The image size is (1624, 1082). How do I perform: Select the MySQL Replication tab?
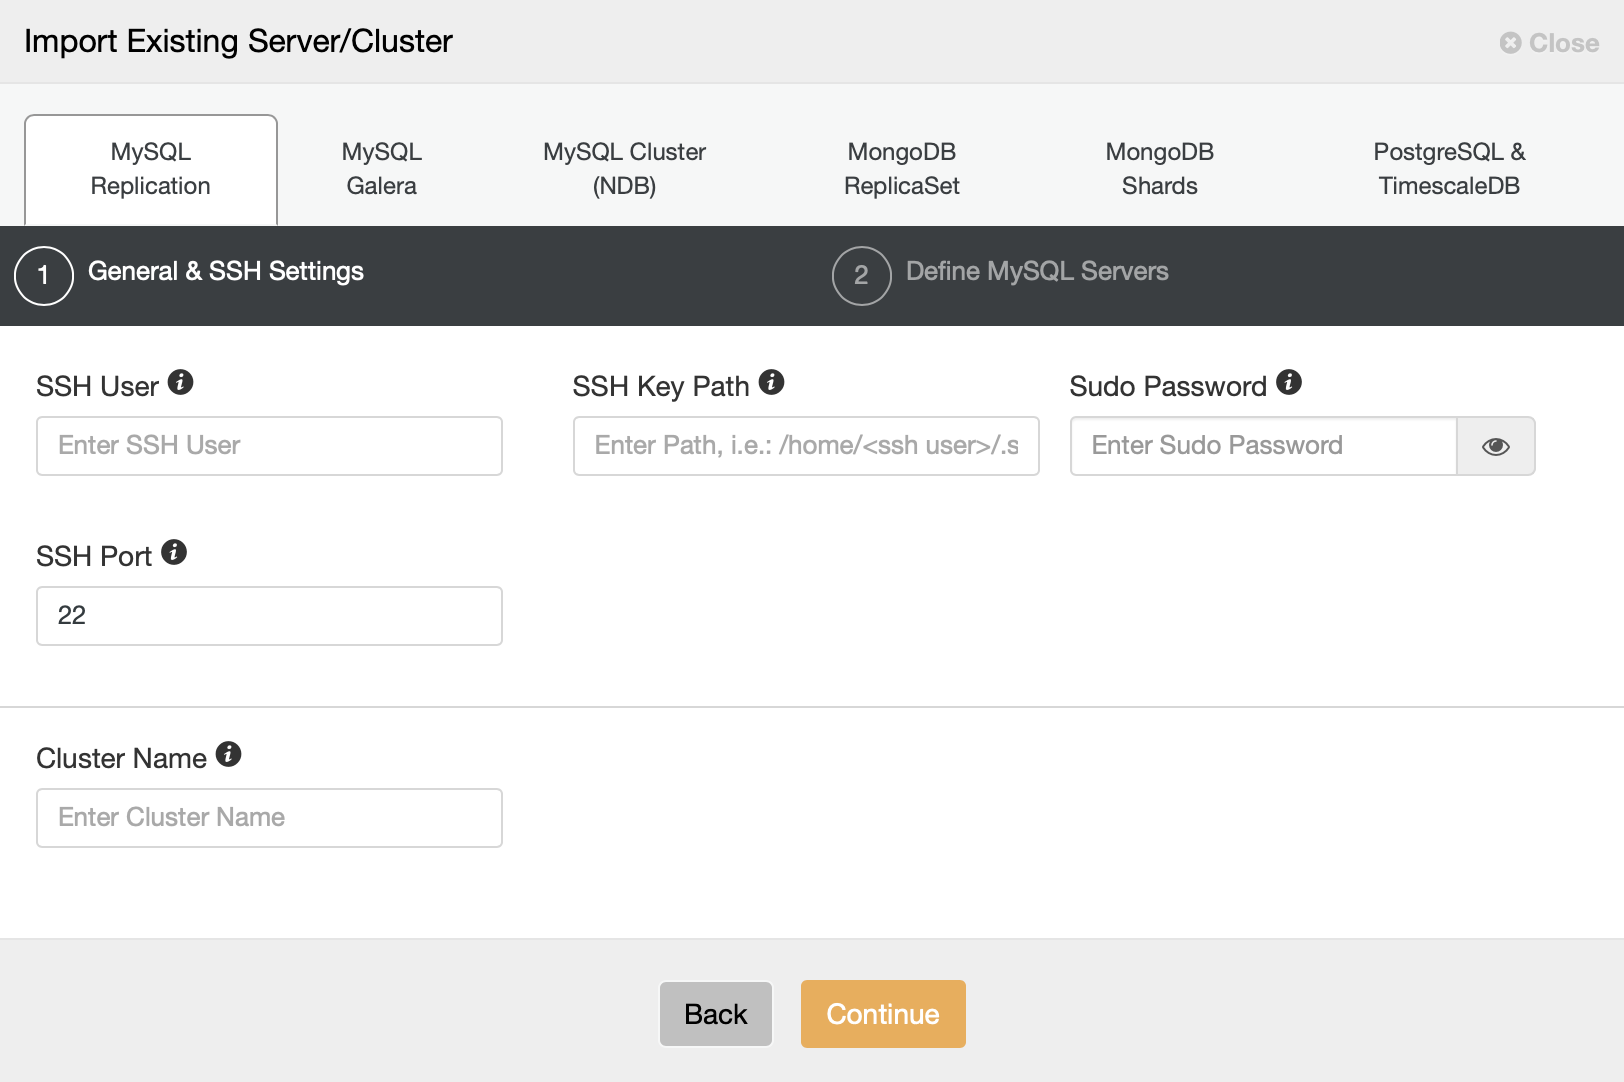pyautogui.click(x=151, y=169)
